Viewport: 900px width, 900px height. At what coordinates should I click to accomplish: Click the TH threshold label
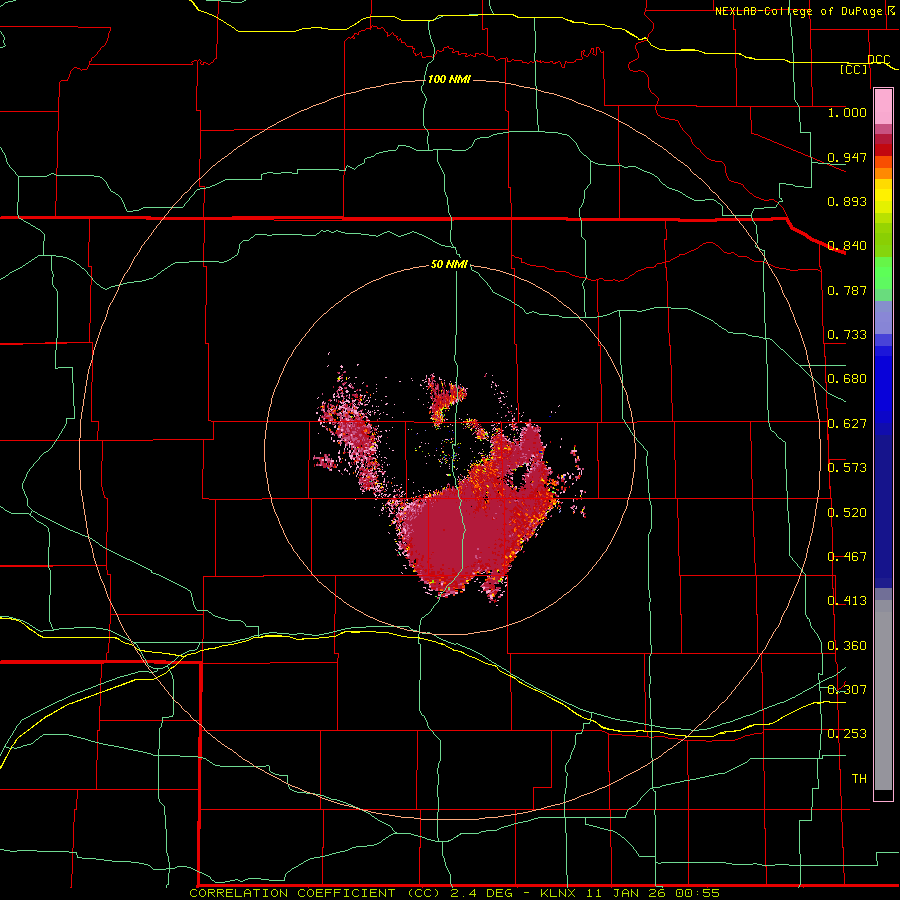[859, 779]
